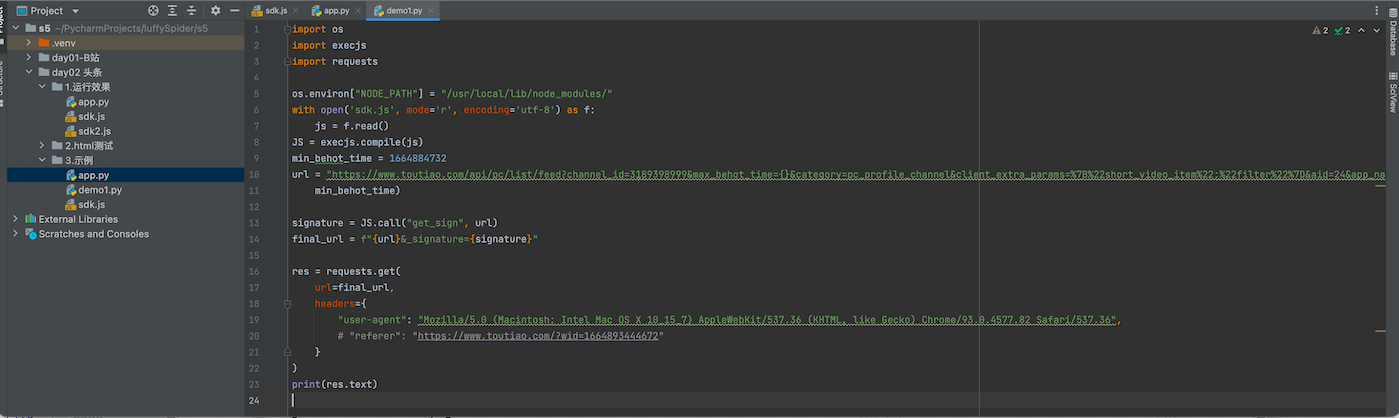Go to previous highlighted error arrow
Screen dimensions: 1399x418
tap(1360, 31)
